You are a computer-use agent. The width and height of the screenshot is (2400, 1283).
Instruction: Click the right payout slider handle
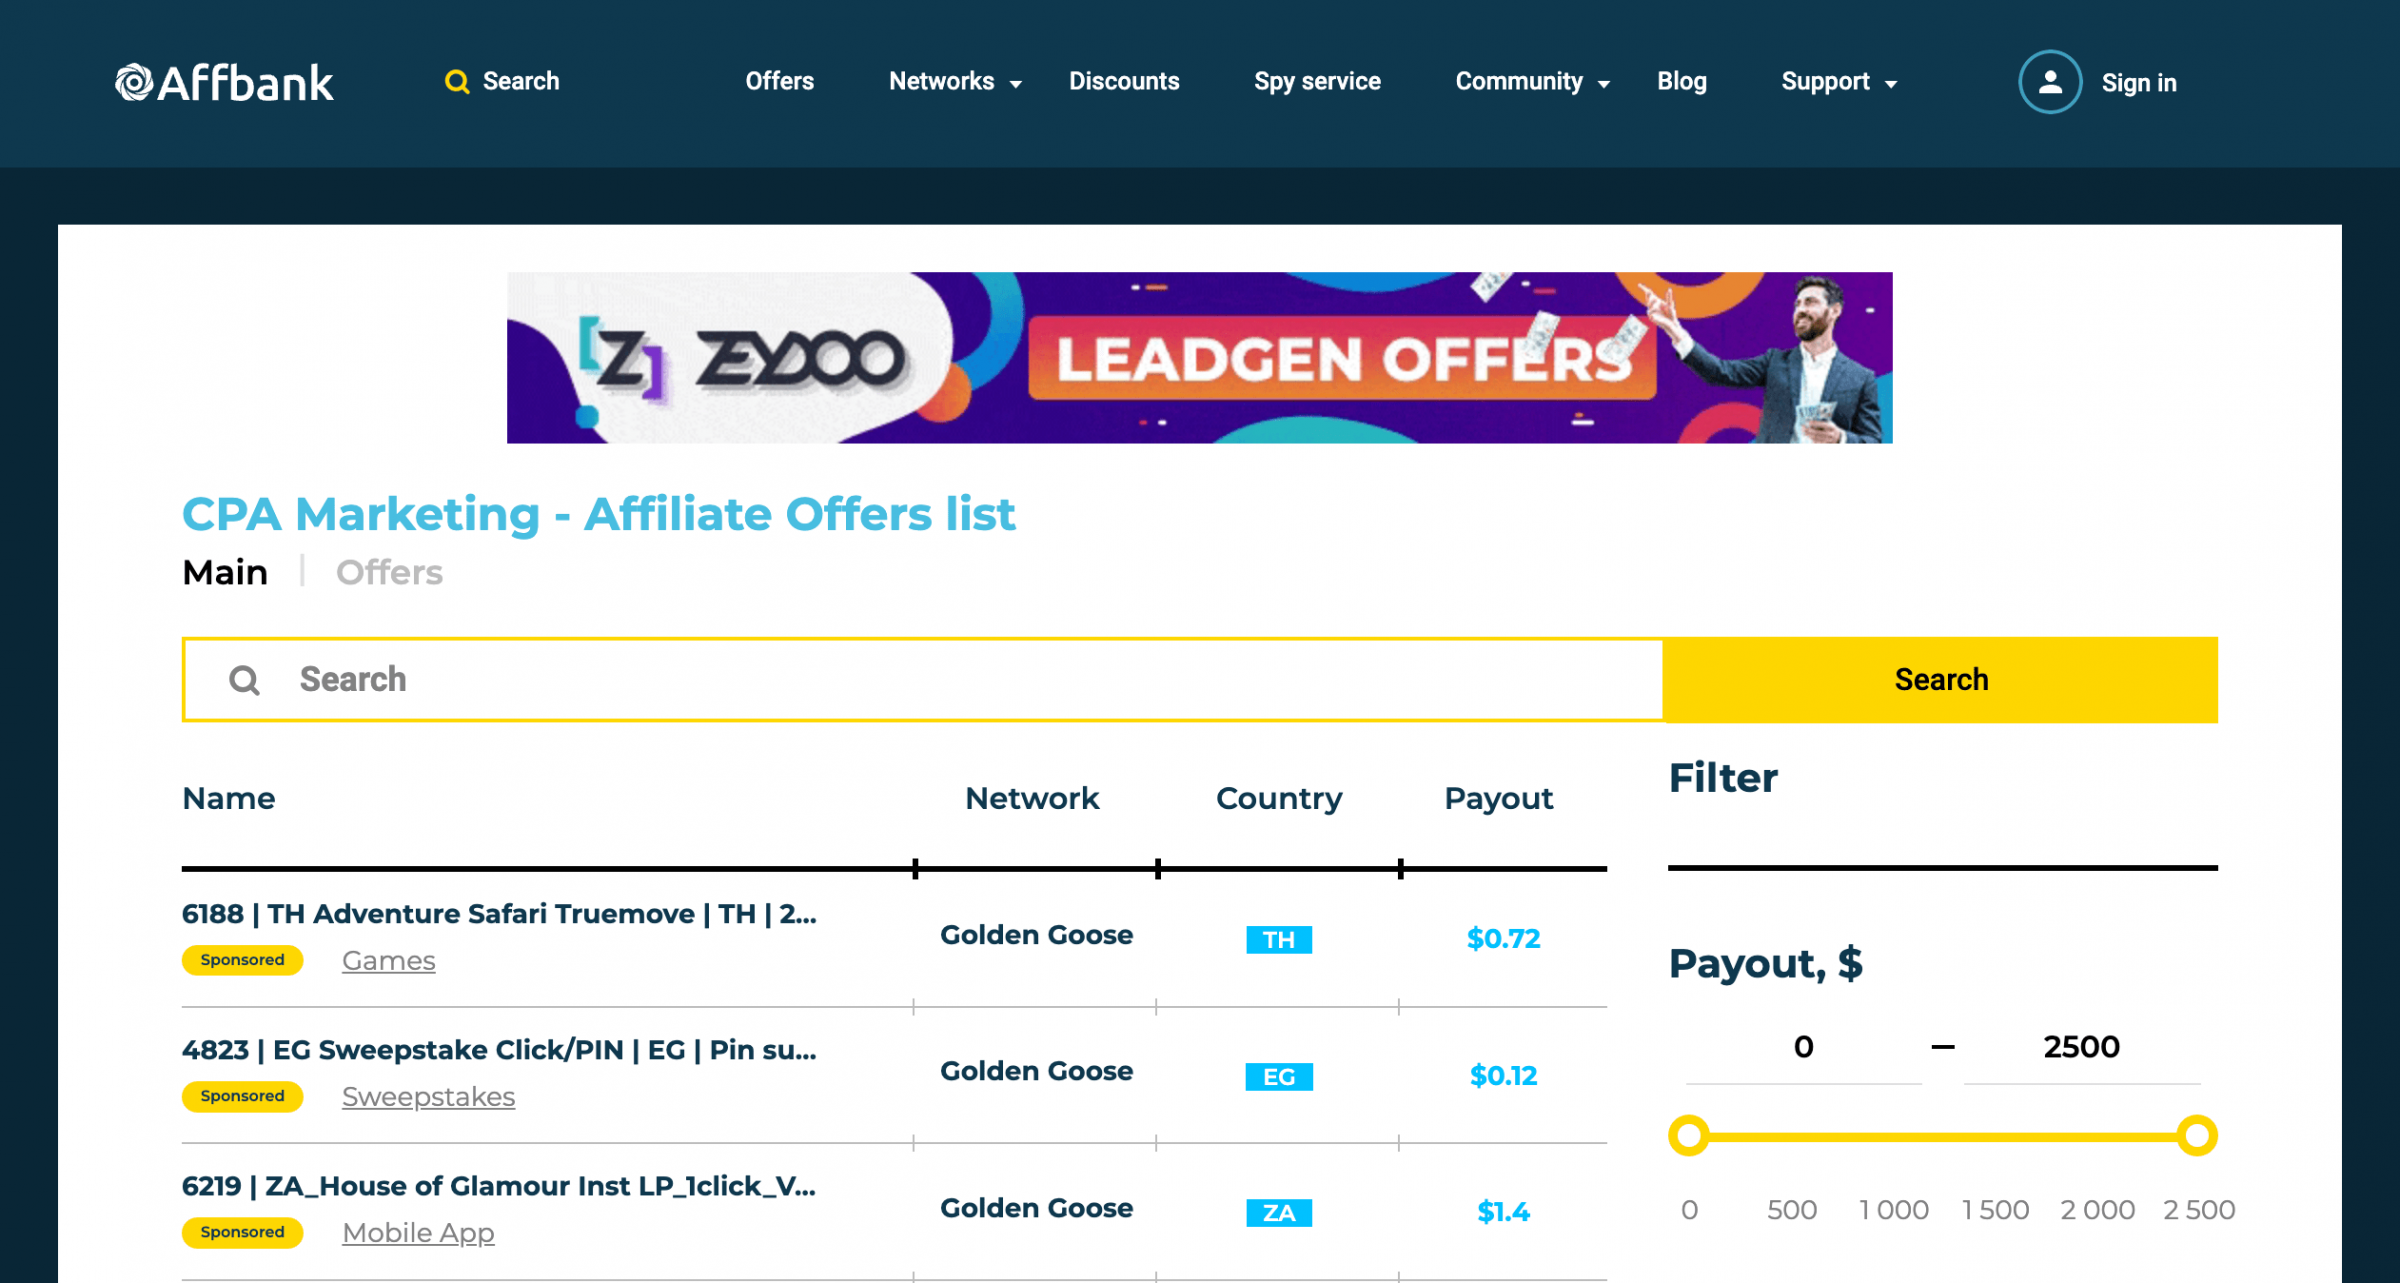pyautogui.click(x=2197, y=1136)
